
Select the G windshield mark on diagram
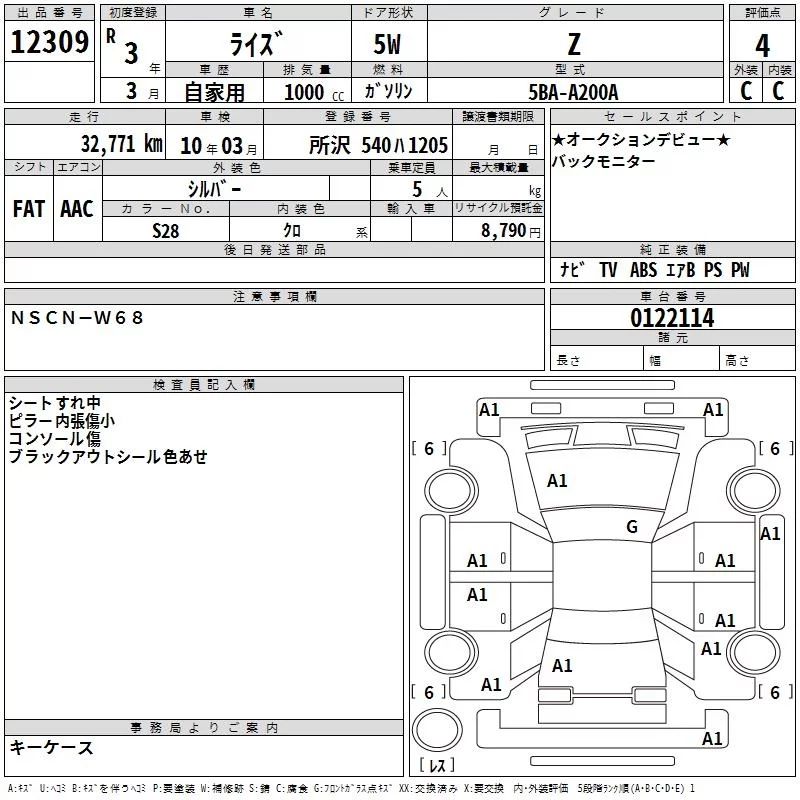click(x=632, y=526)
